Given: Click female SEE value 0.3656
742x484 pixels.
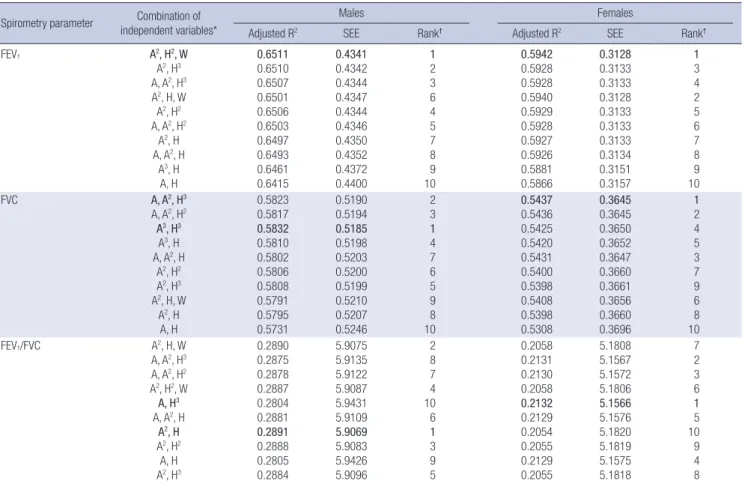Looking at the screenshot, I should 615,301.
